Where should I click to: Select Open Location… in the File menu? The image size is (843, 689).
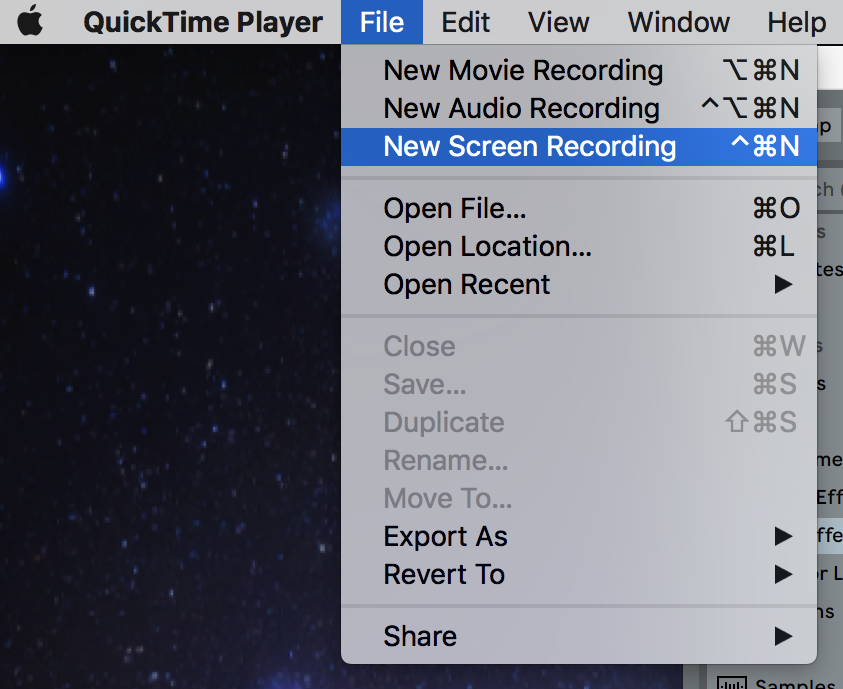(x=578, y=247)
